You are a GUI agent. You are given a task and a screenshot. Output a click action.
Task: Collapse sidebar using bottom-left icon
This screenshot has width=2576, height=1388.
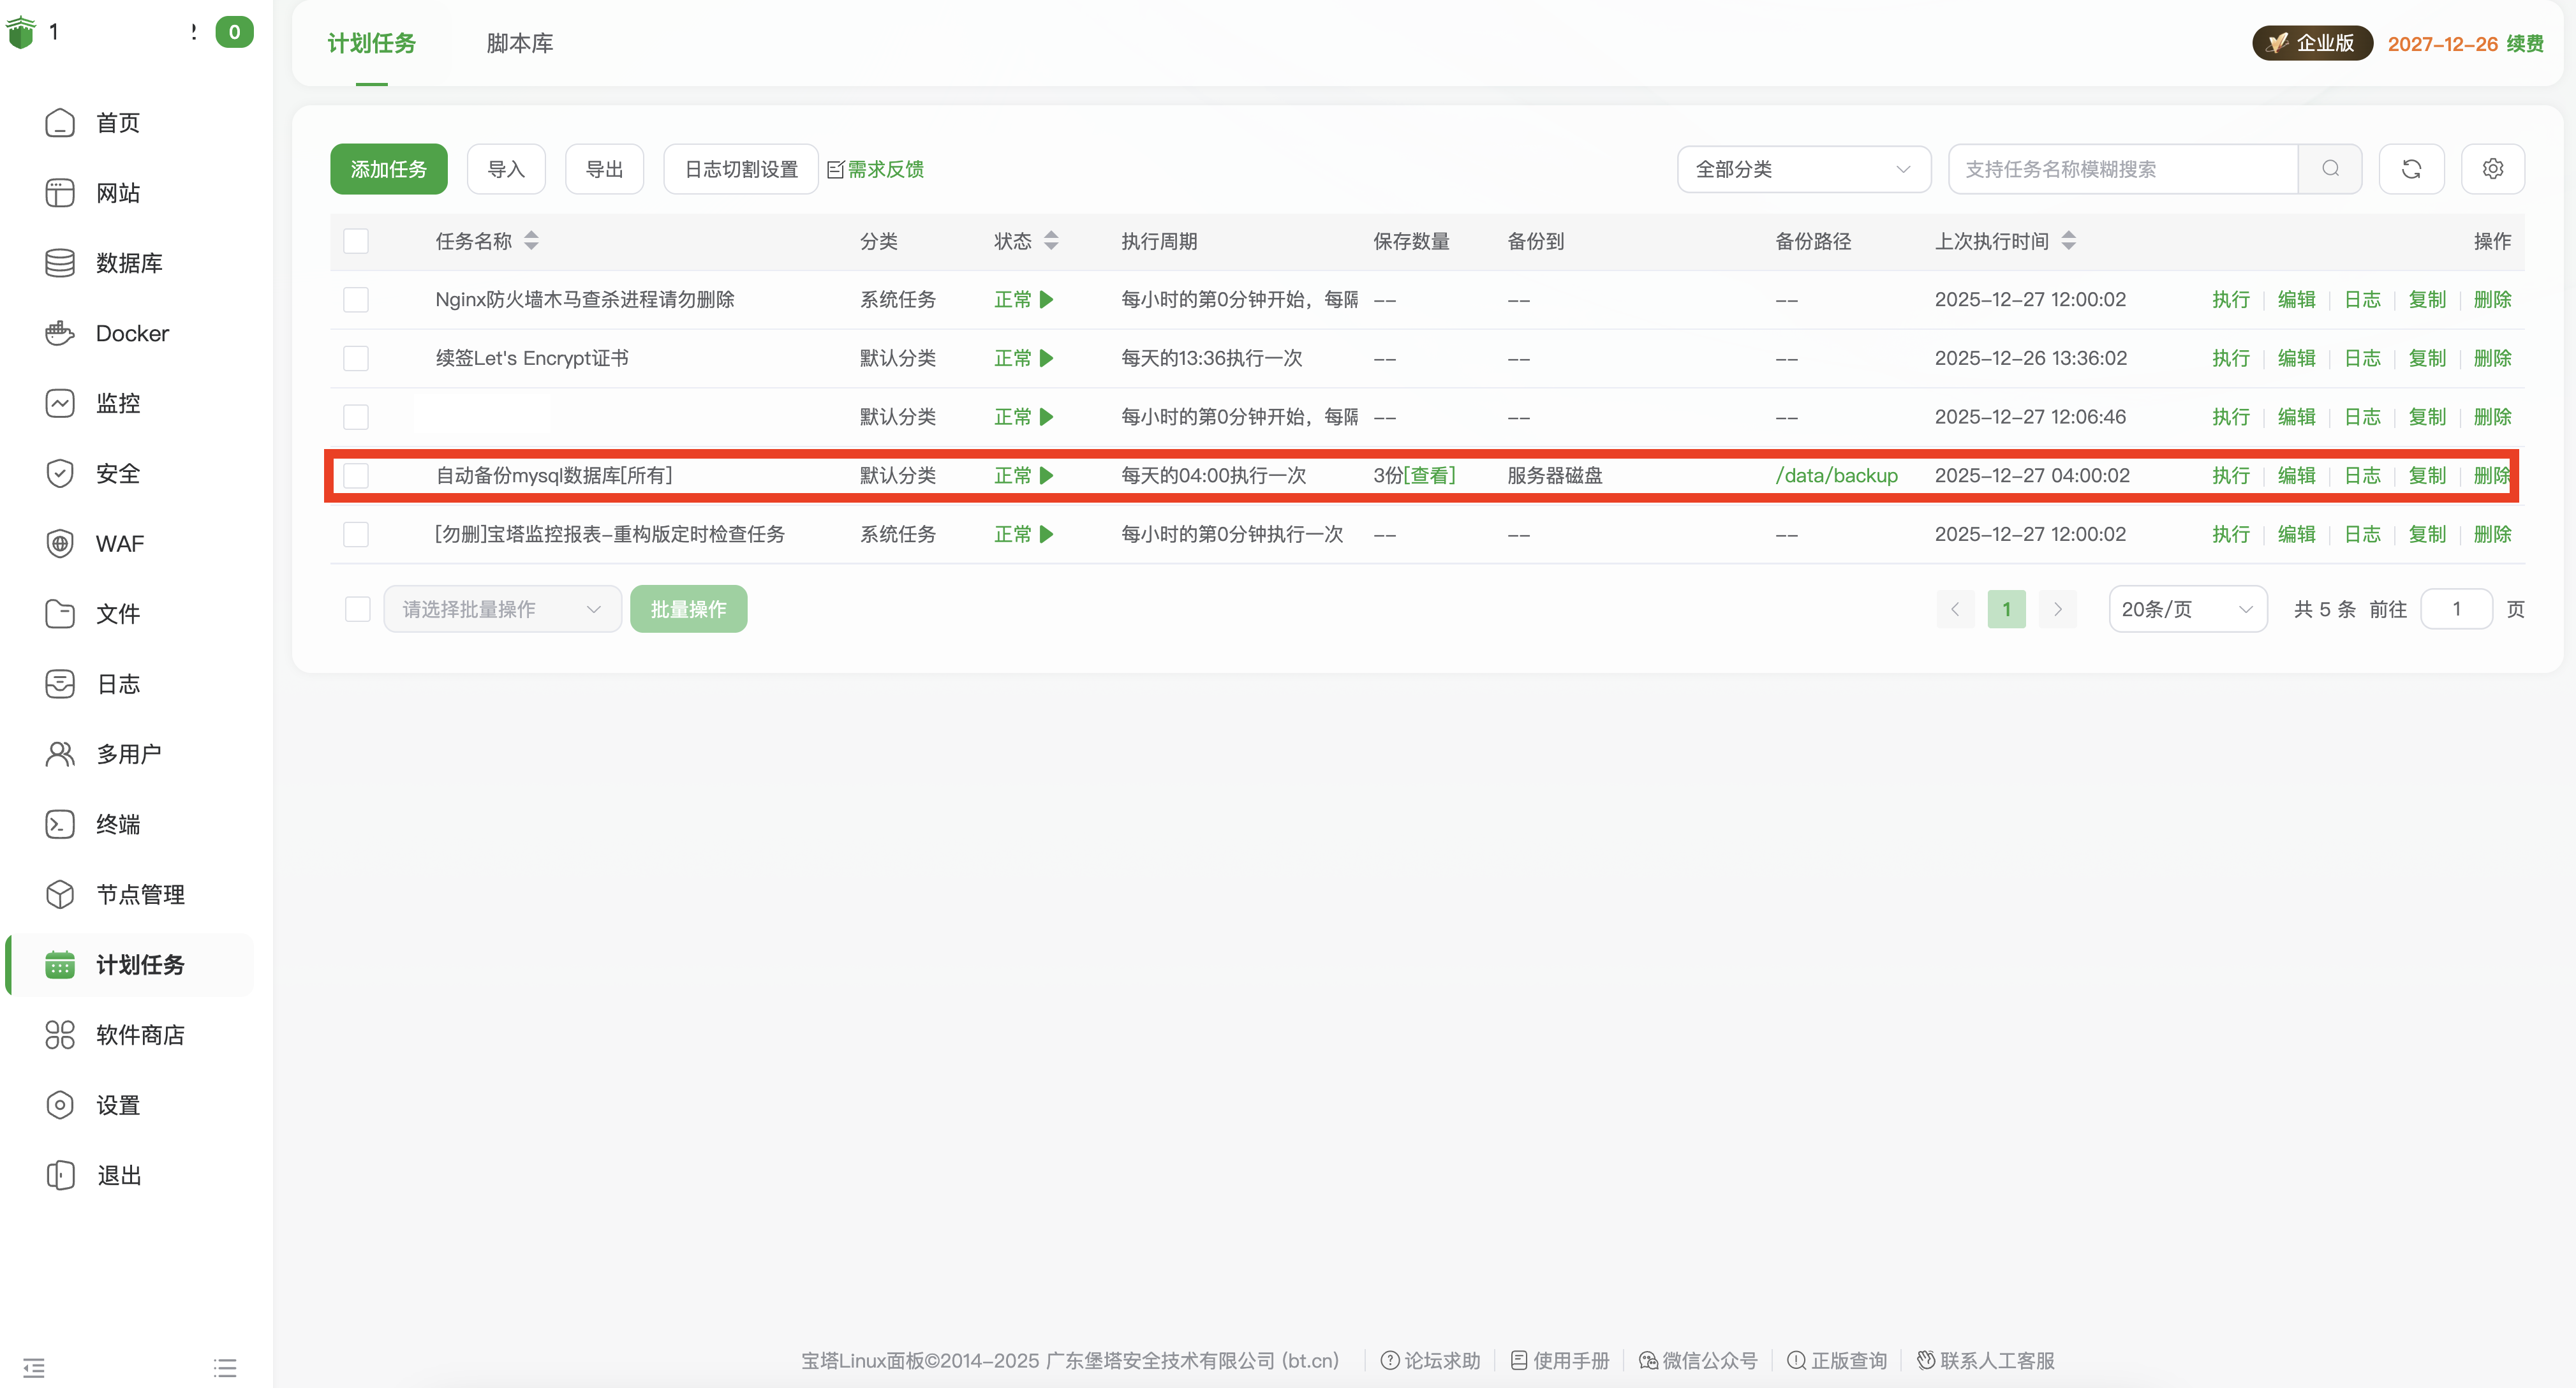click(34, 1367)
